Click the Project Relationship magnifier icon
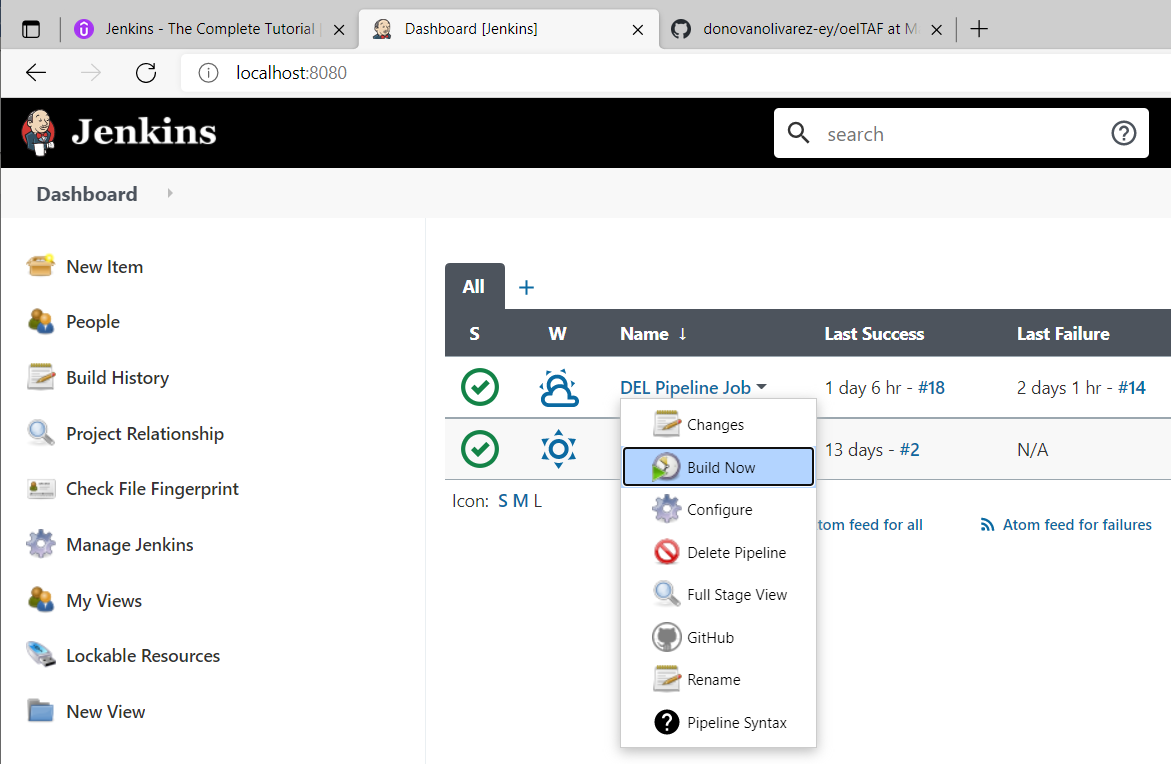This screenshot has height=764, width=1171. (40, 433)
